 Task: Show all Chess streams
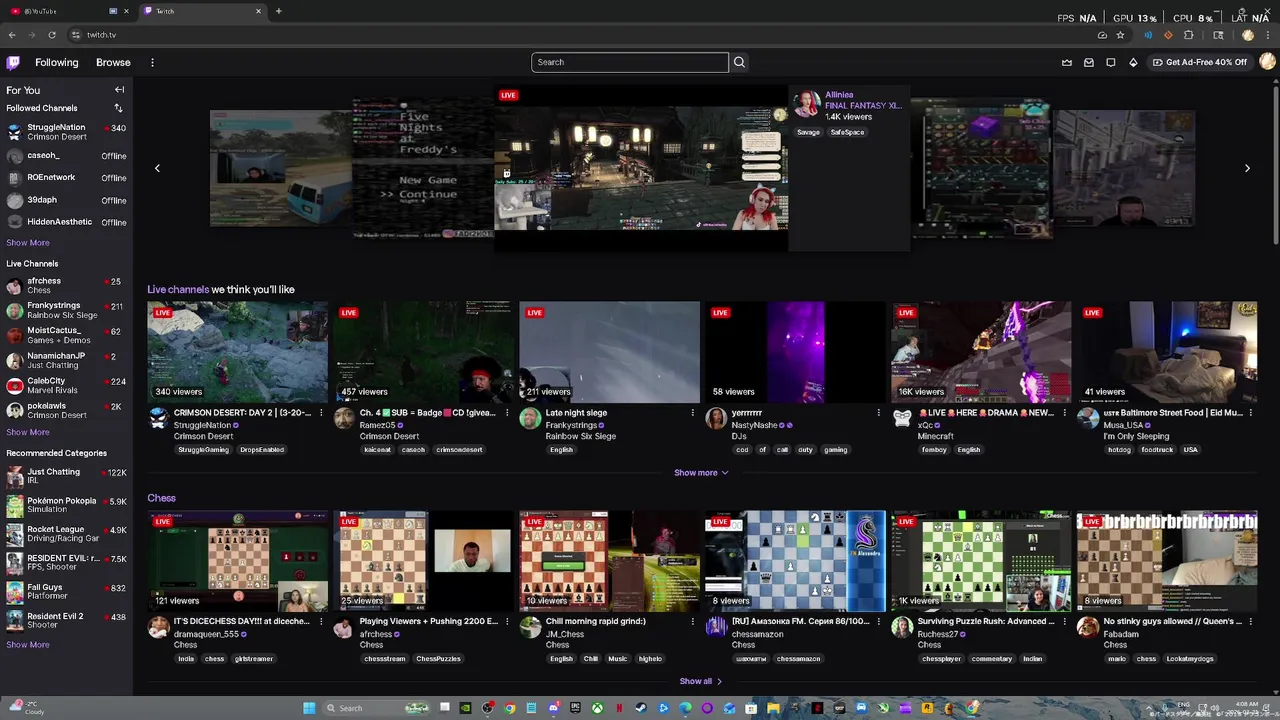click(700, 681)
